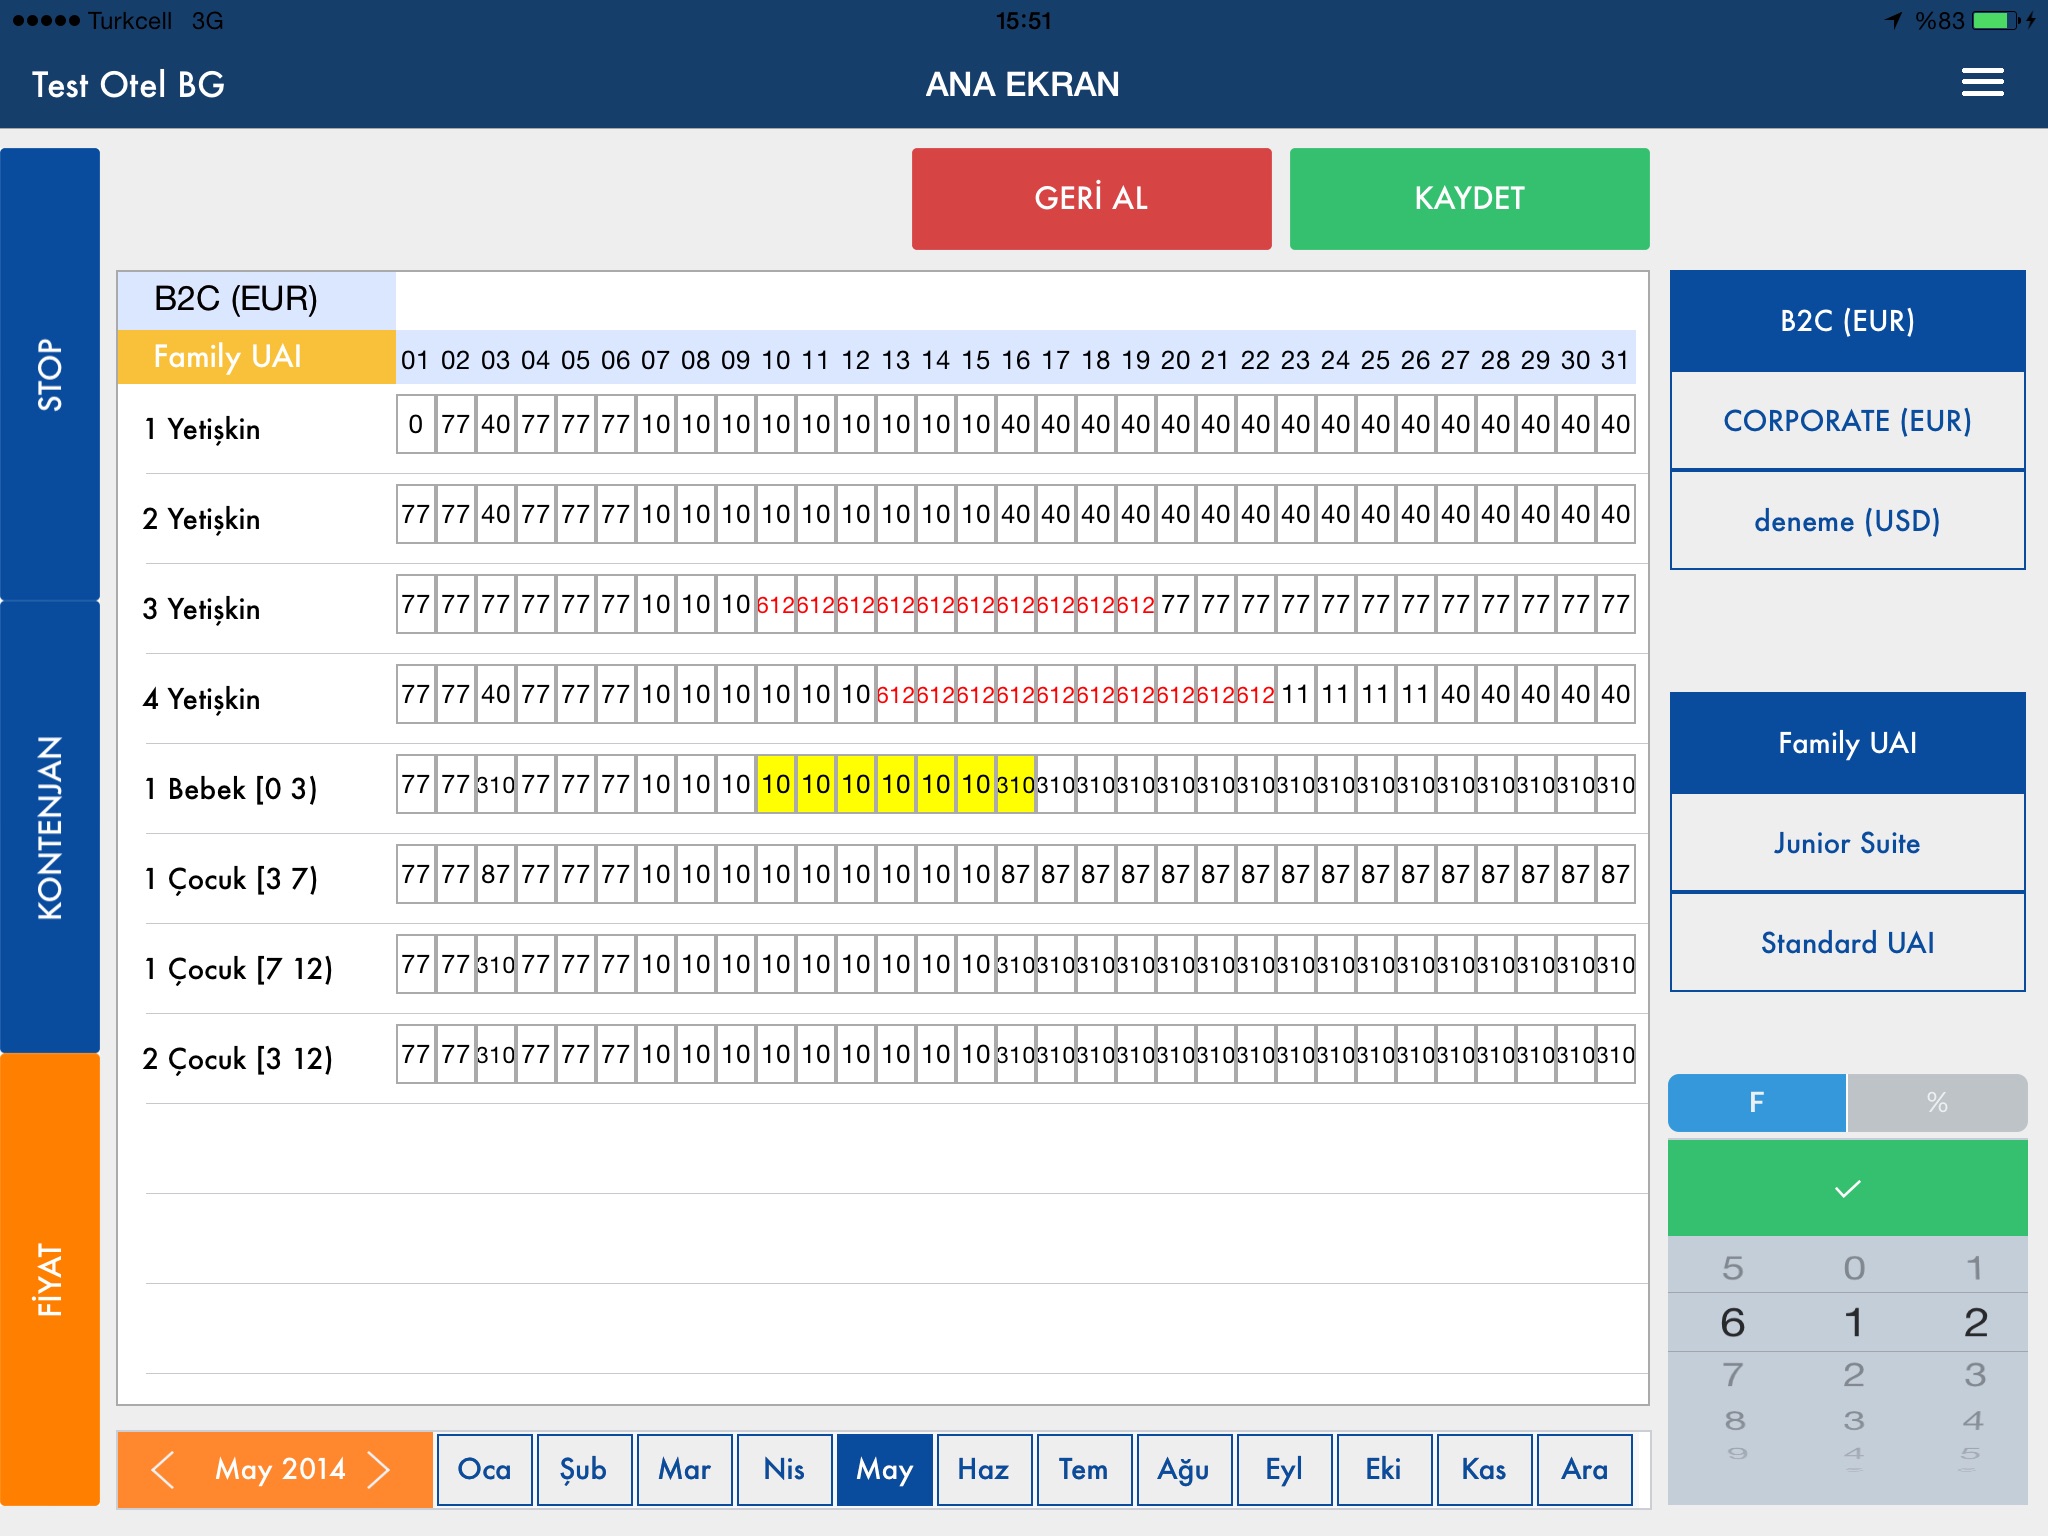Open the hamburger menu icon
Viewport: 2048px width, 1536px height.
(x=1982, y=83)
